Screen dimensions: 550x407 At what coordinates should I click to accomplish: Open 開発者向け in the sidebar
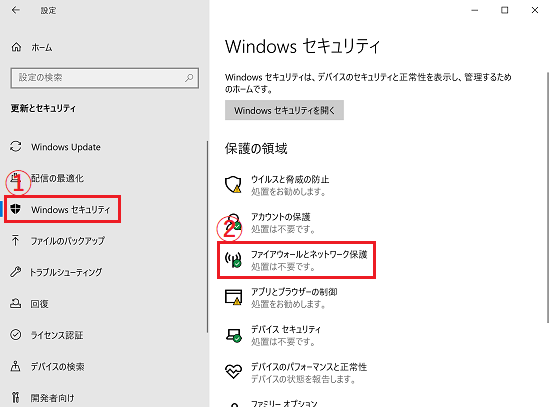click(53, 398)
